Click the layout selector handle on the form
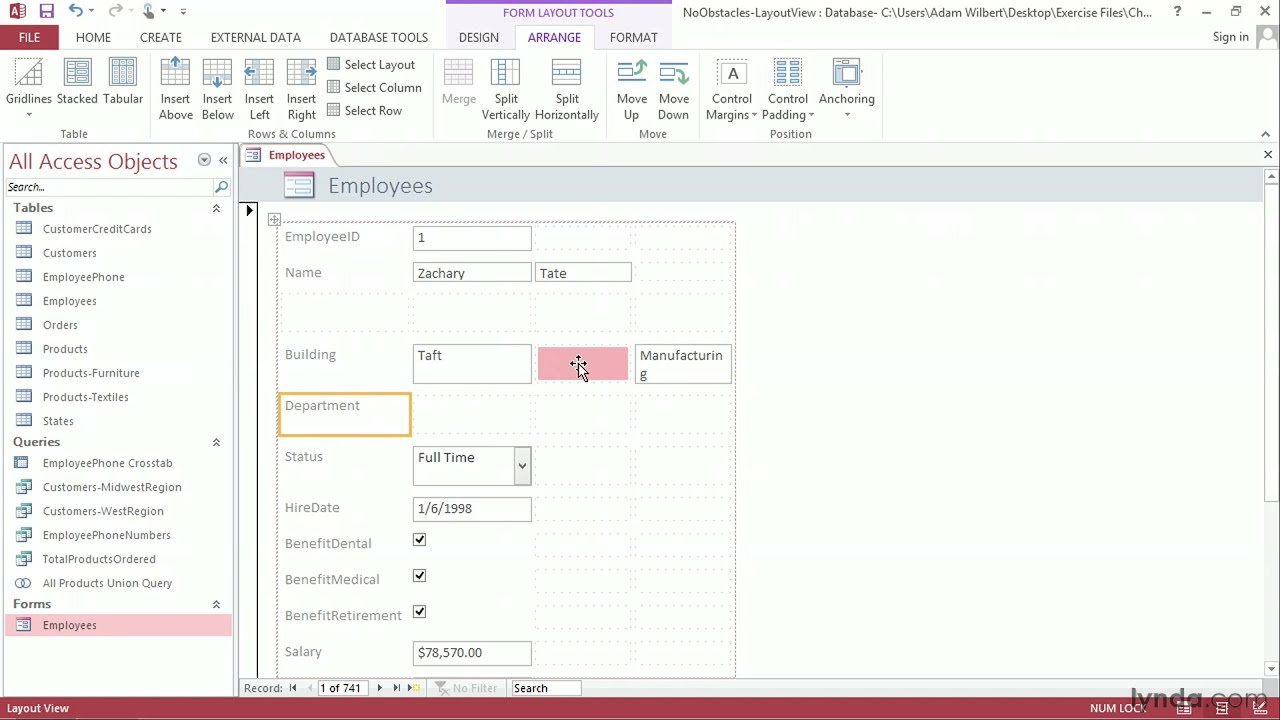The width and height of the screenshot is (1280, 720). tap(274, 219)
